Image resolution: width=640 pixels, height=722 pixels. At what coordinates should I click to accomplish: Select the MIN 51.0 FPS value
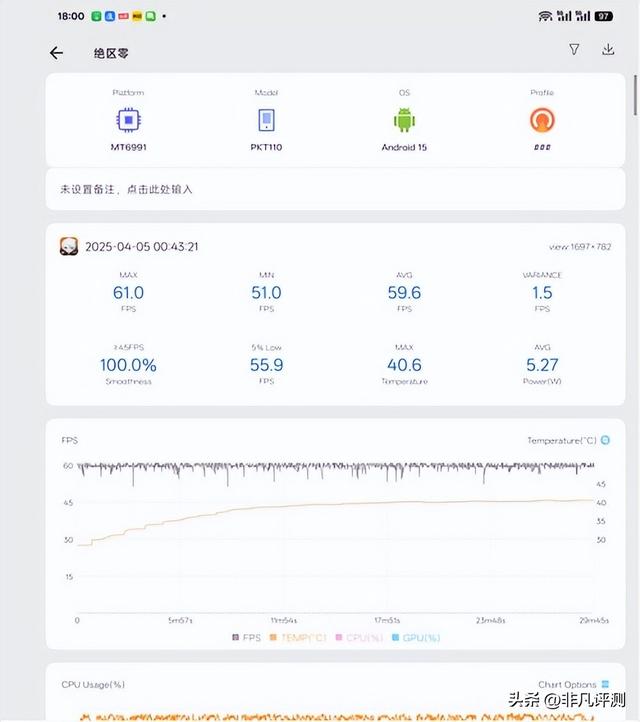266,292
